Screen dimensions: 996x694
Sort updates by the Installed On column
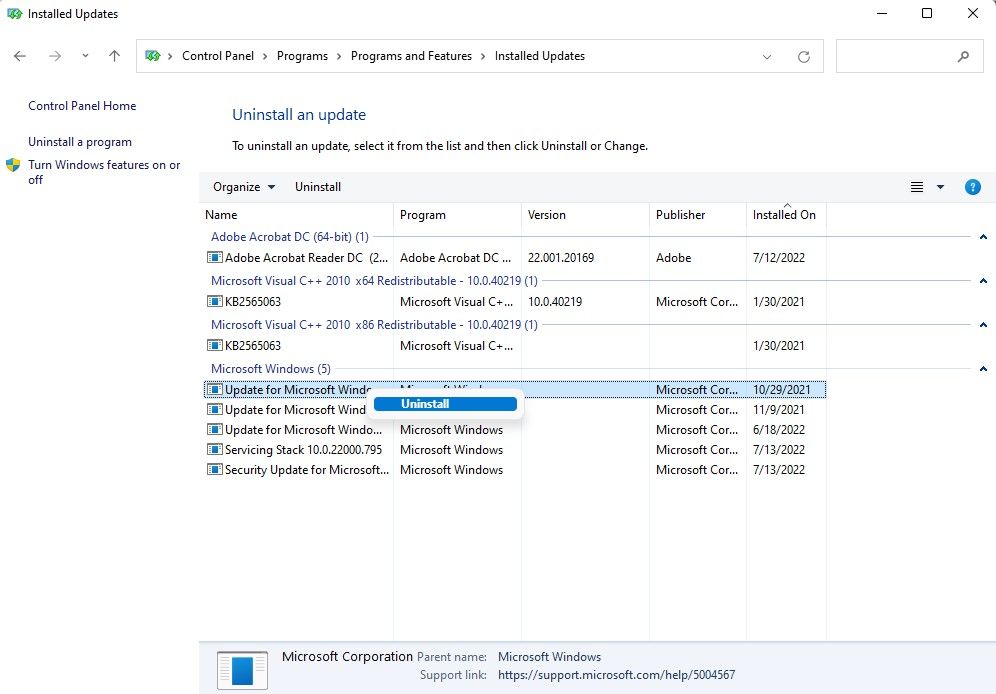(785, 215)
